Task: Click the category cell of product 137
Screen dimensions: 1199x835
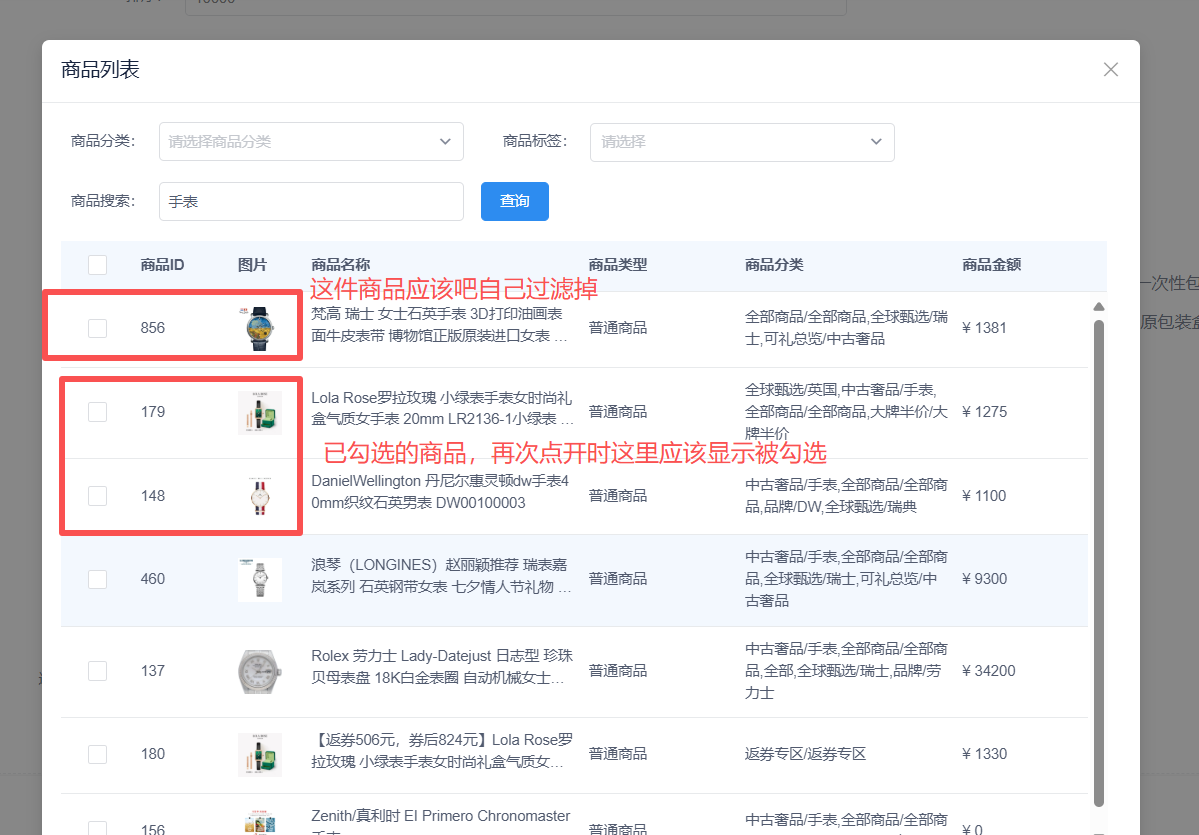Action: [846, 671]
